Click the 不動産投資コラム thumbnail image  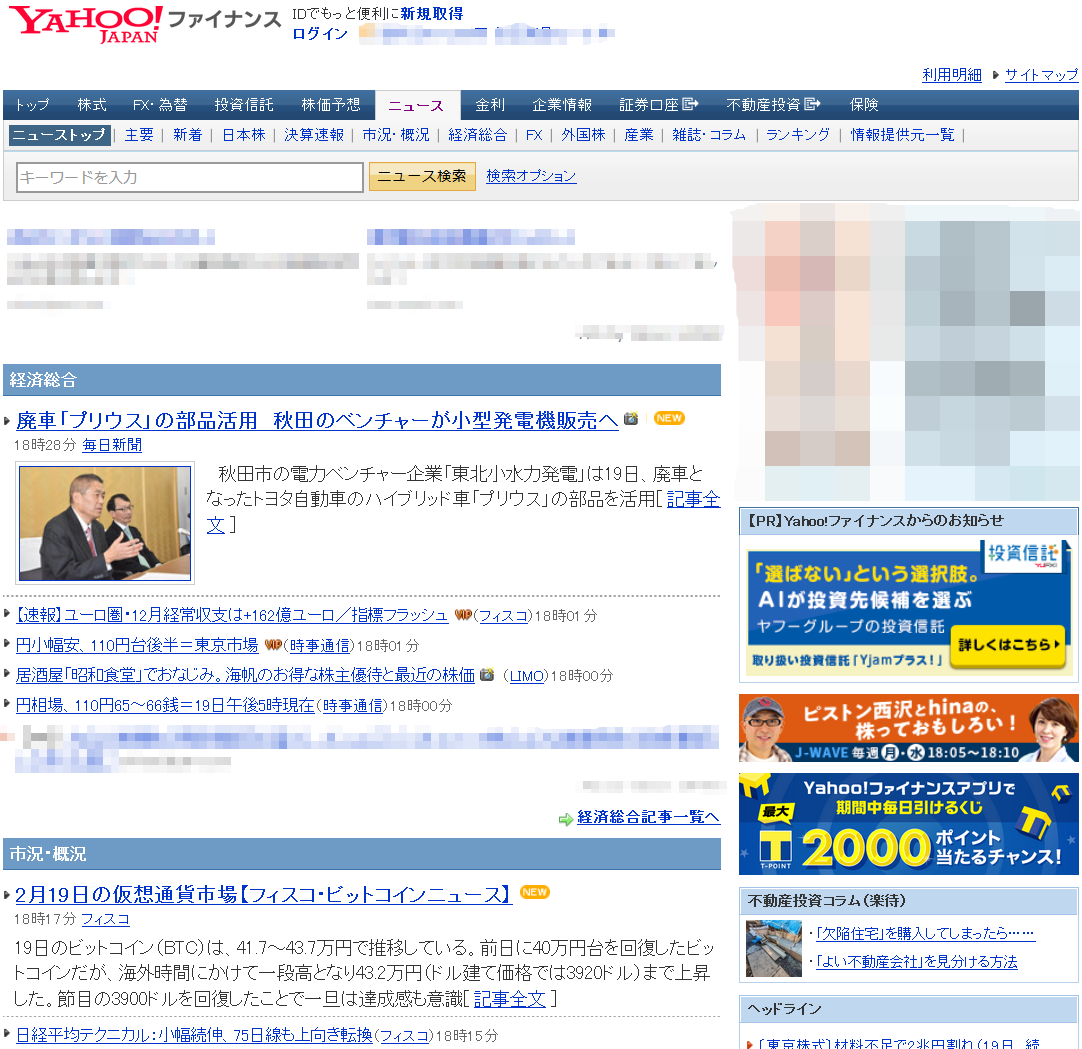[774, 948]
